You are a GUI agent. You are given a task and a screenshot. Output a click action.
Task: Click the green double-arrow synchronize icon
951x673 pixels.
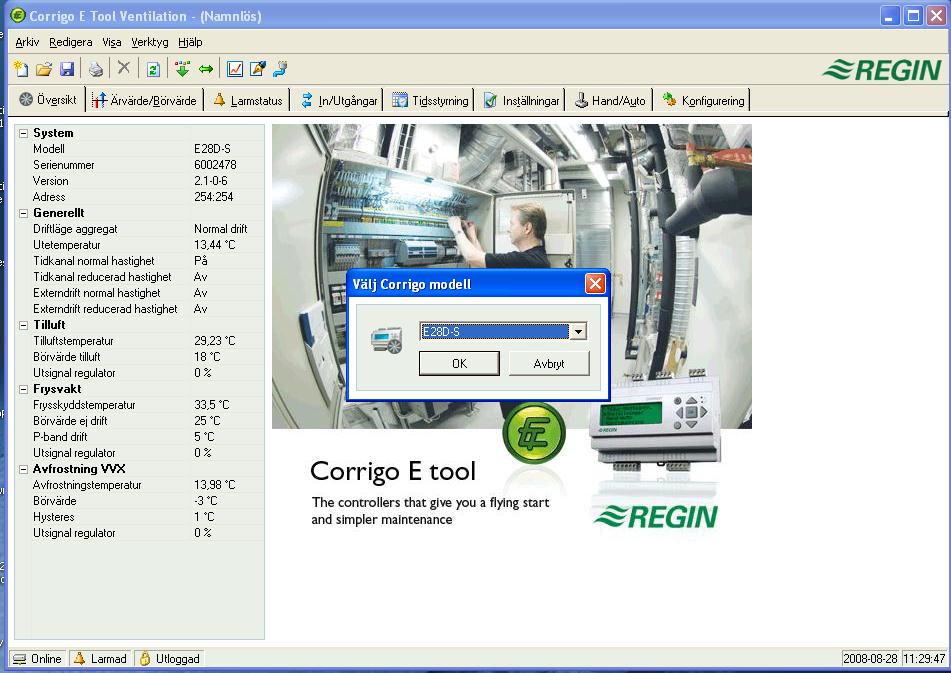coord(206,69)
